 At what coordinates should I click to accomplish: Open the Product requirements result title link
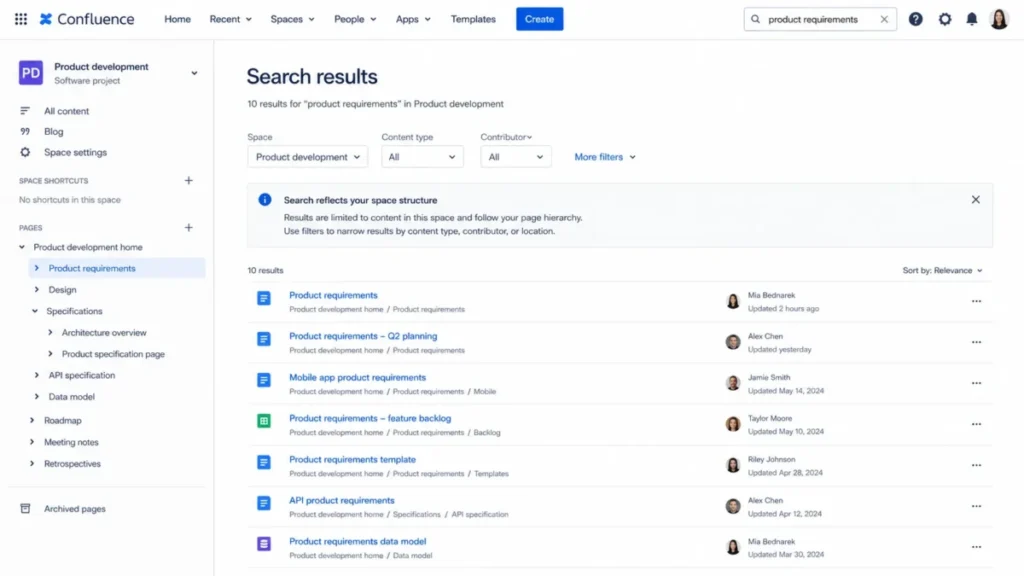coord(333,295)
